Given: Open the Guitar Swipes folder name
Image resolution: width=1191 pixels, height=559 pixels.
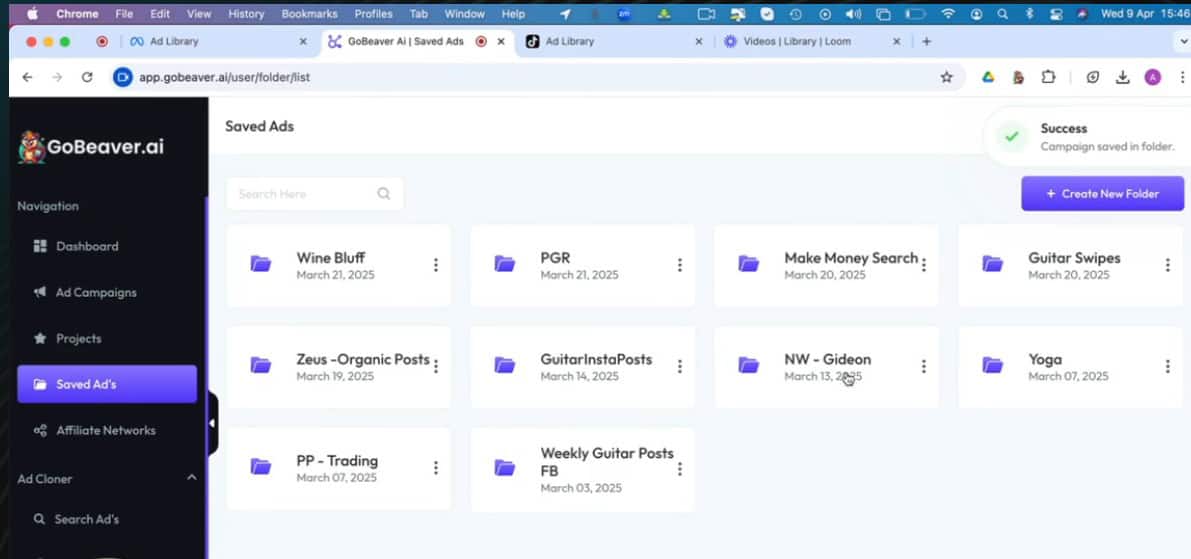Looking at the screenshot, I should (1074, 258).
